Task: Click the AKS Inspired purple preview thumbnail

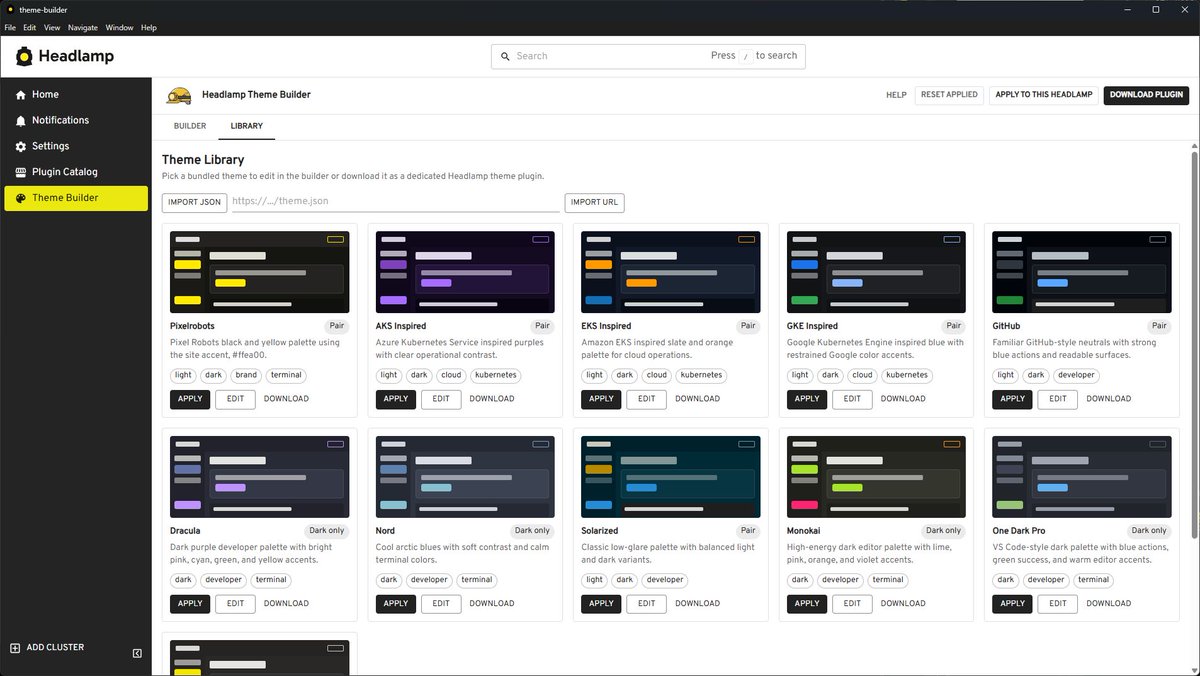Action: pos(465,272)
